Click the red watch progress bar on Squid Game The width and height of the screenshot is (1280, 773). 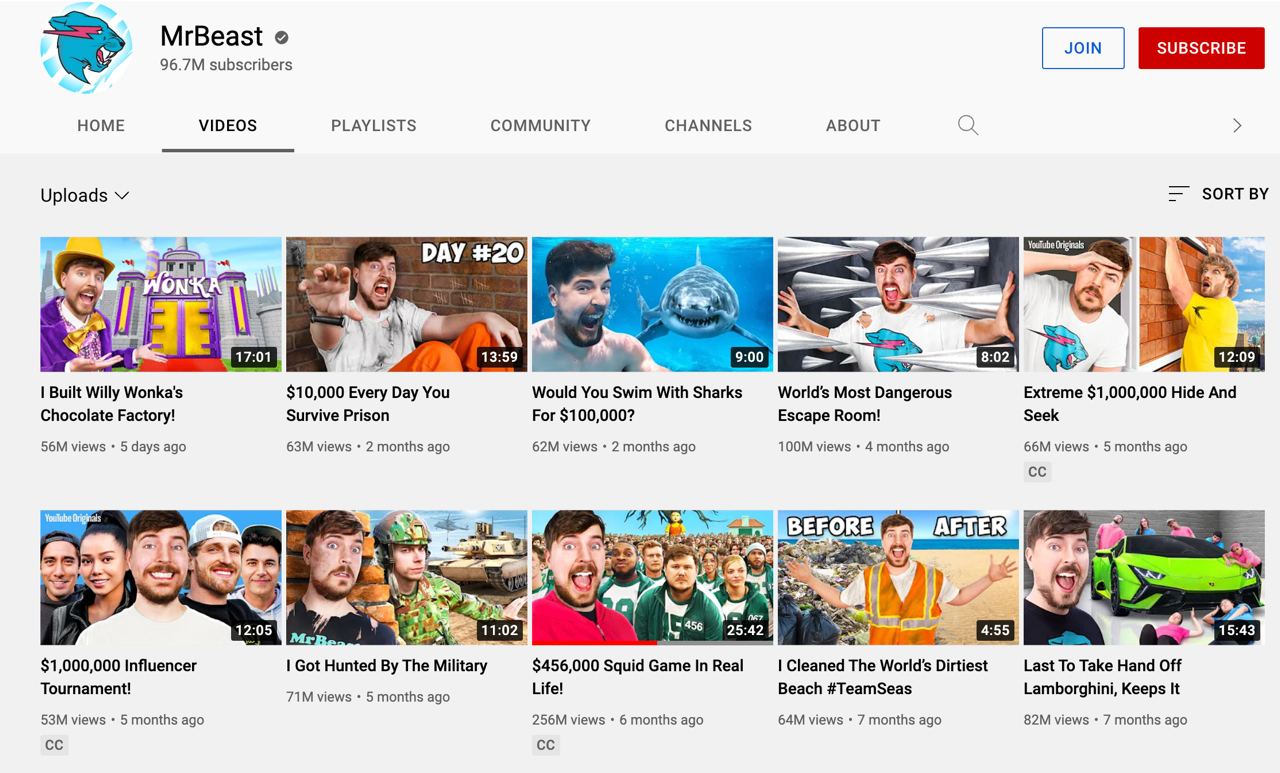click(594, 643)
